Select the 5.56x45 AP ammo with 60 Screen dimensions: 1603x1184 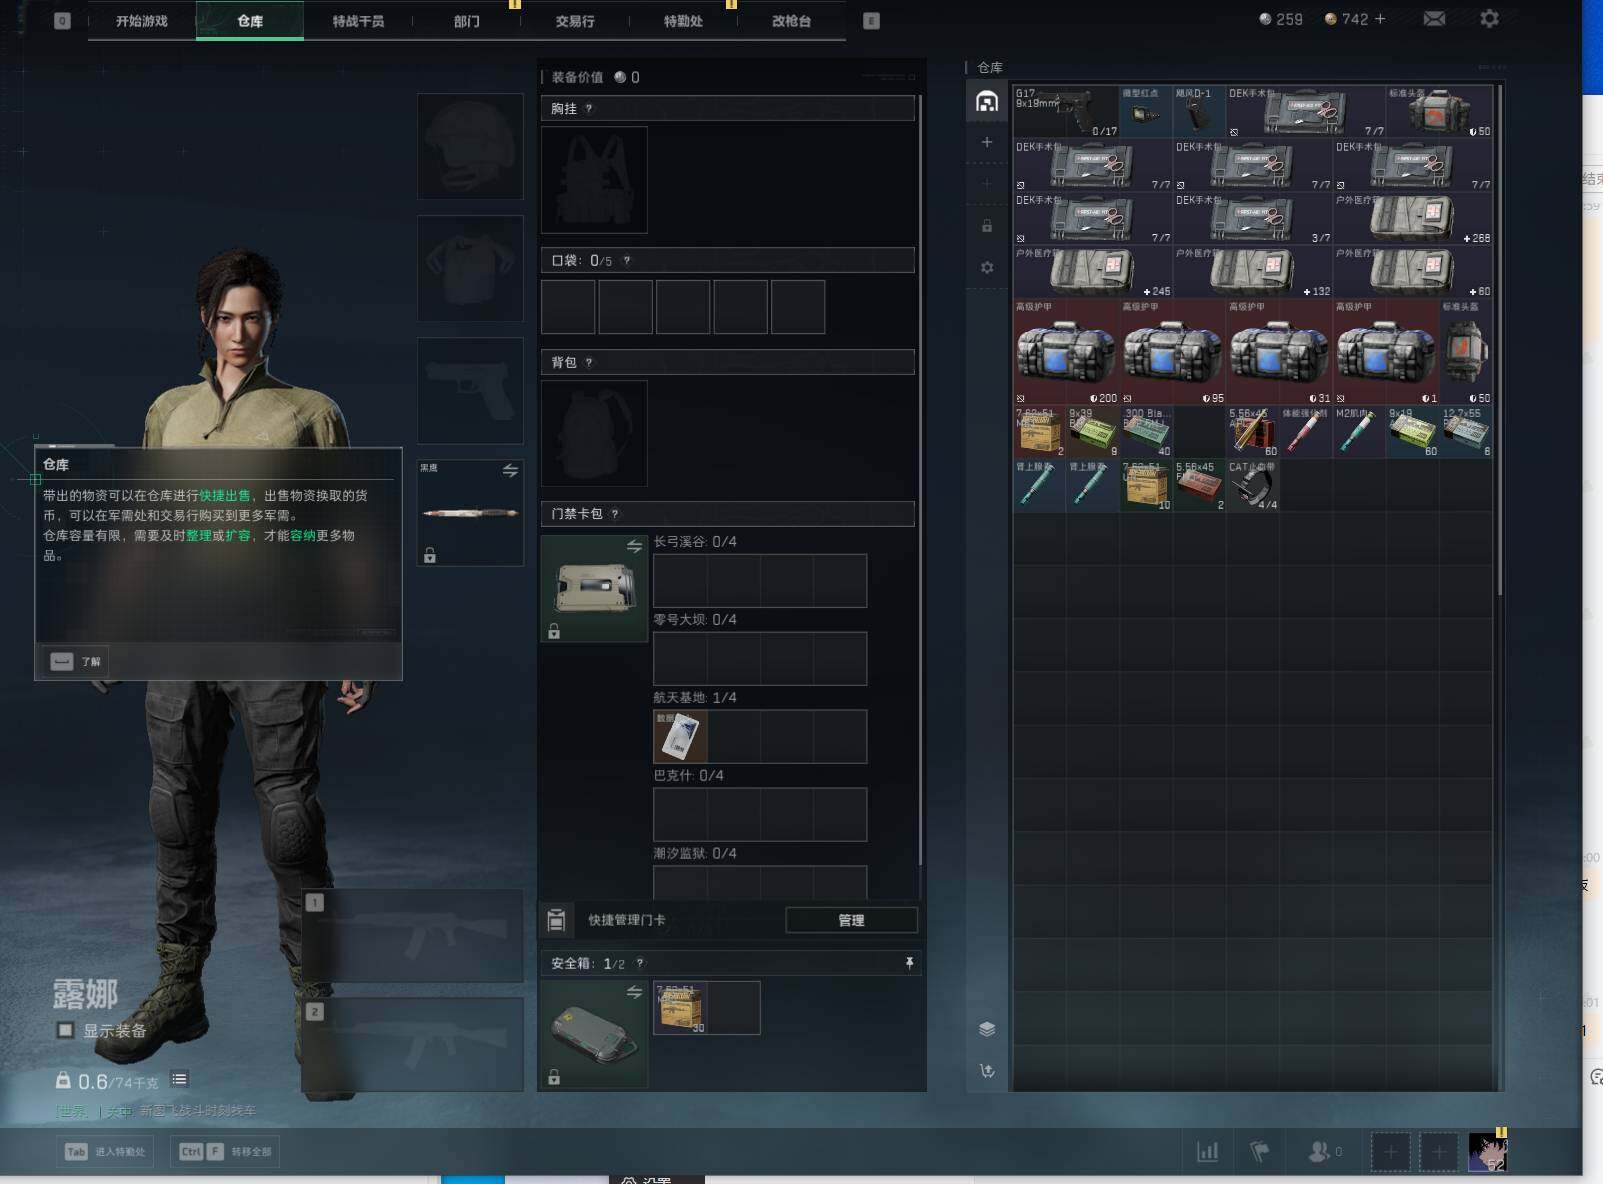point(1253,431)
